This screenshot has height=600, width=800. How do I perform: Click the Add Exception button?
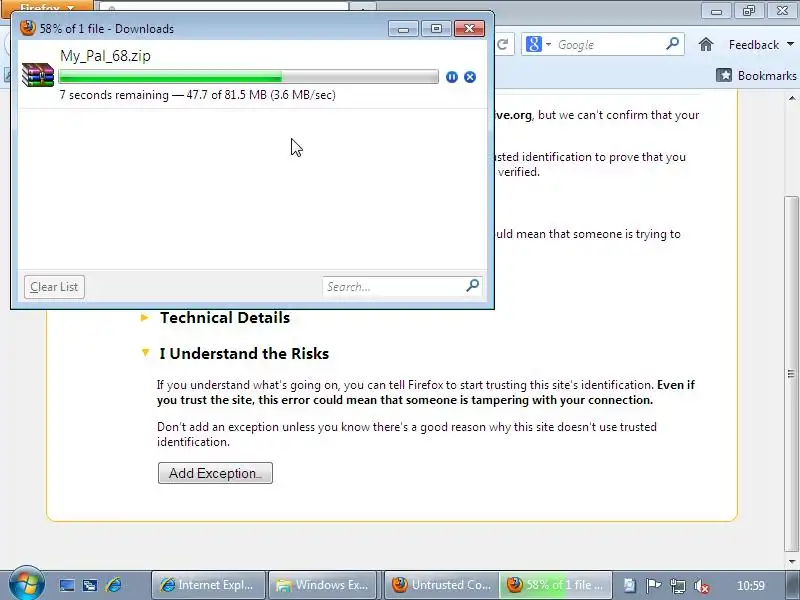(x=215, y=473)
